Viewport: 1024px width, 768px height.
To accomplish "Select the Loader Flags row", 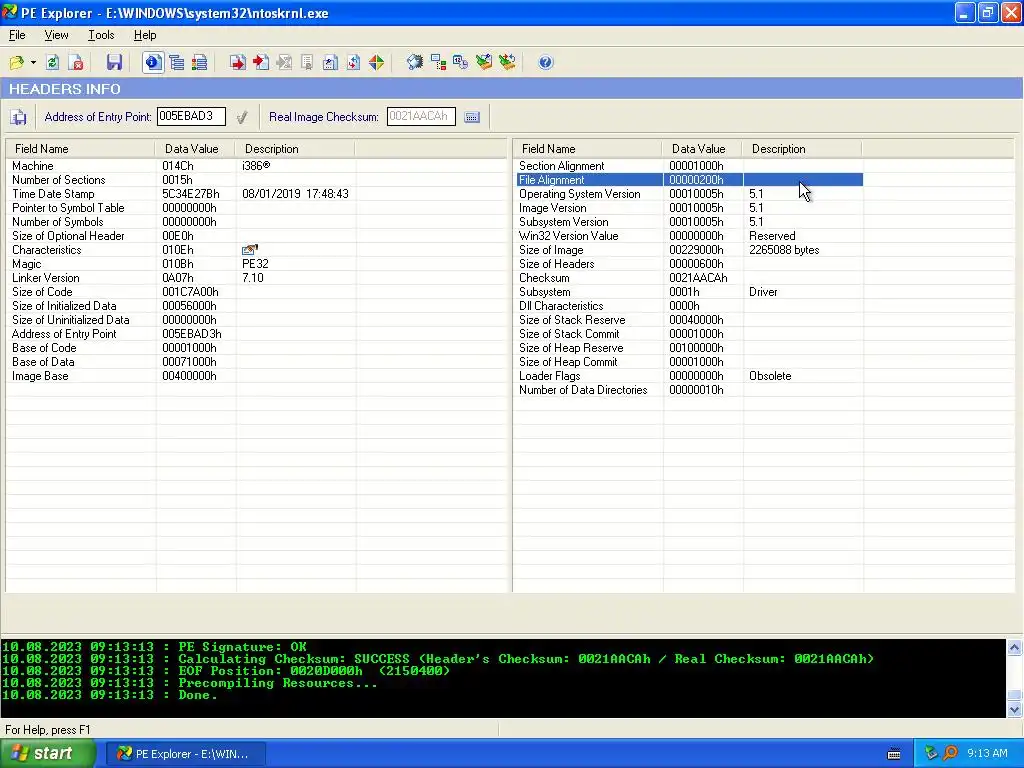I will click(689, 376).
